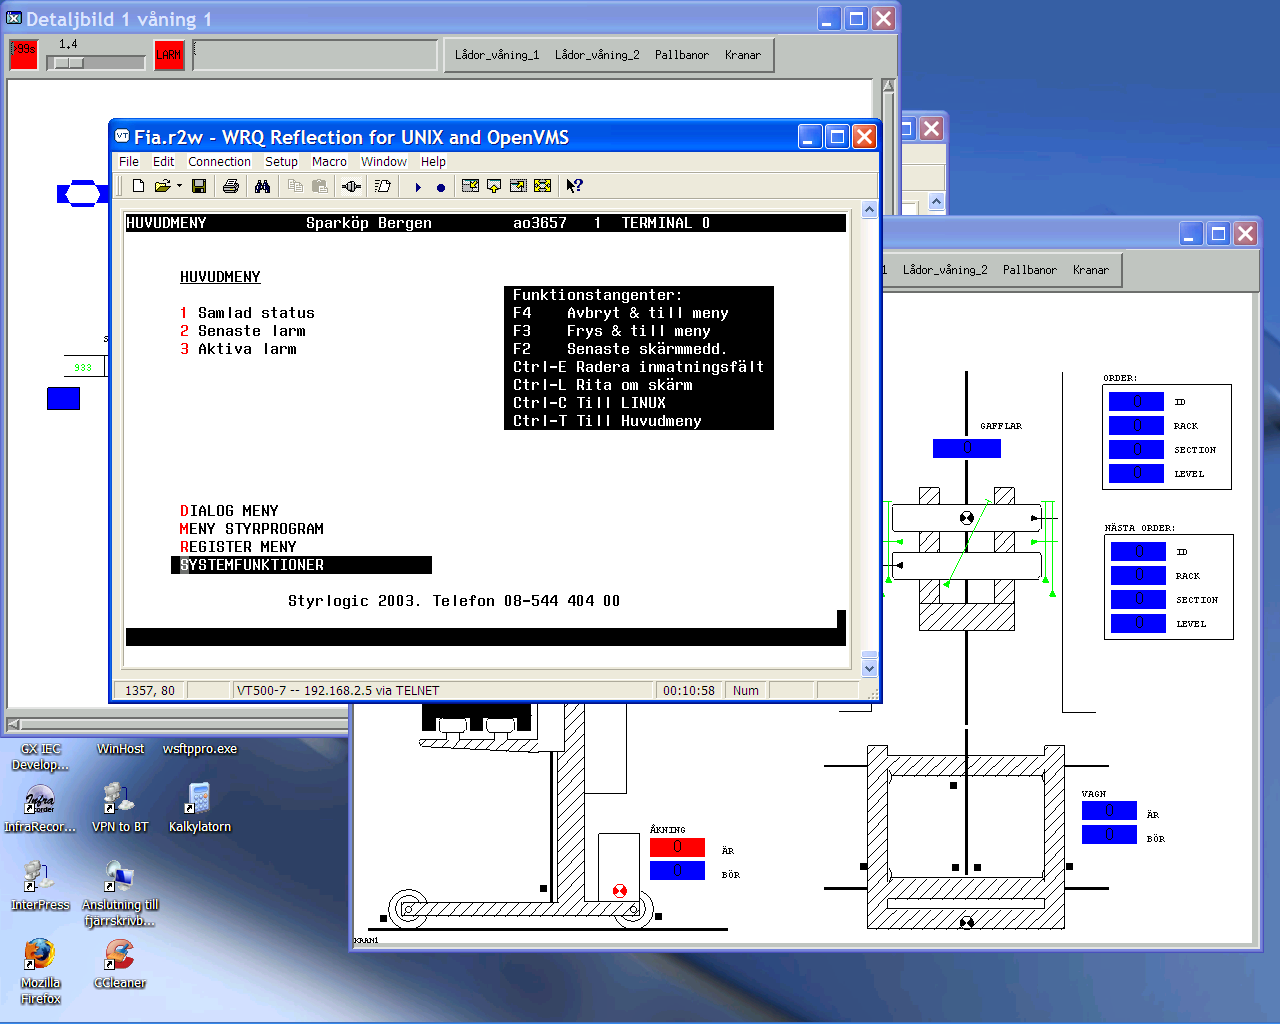Viewport: 1280px width, 1024px height.
Task: Open the File menu in Reflection
Action: click(129, 162)
